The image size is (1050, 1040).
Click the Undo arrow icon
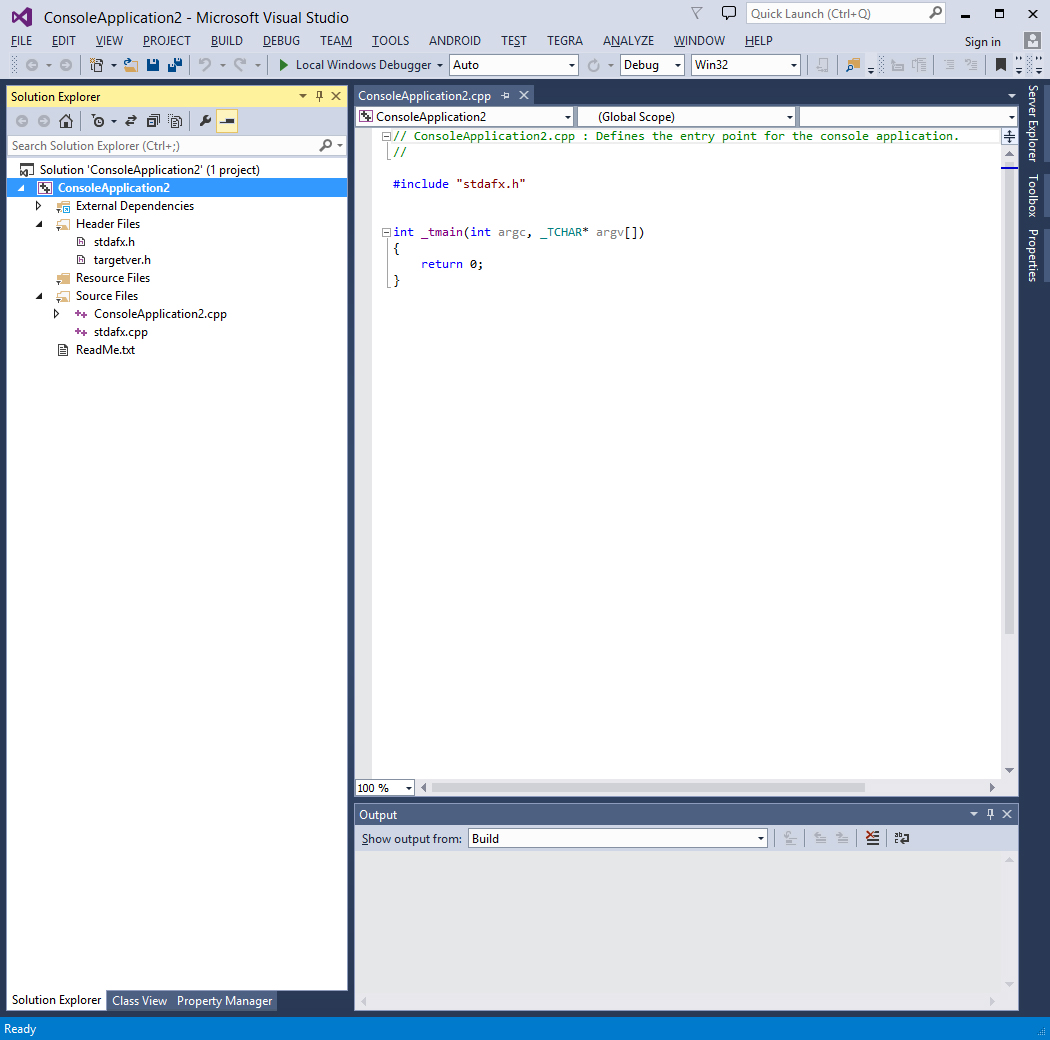(205, 65)
